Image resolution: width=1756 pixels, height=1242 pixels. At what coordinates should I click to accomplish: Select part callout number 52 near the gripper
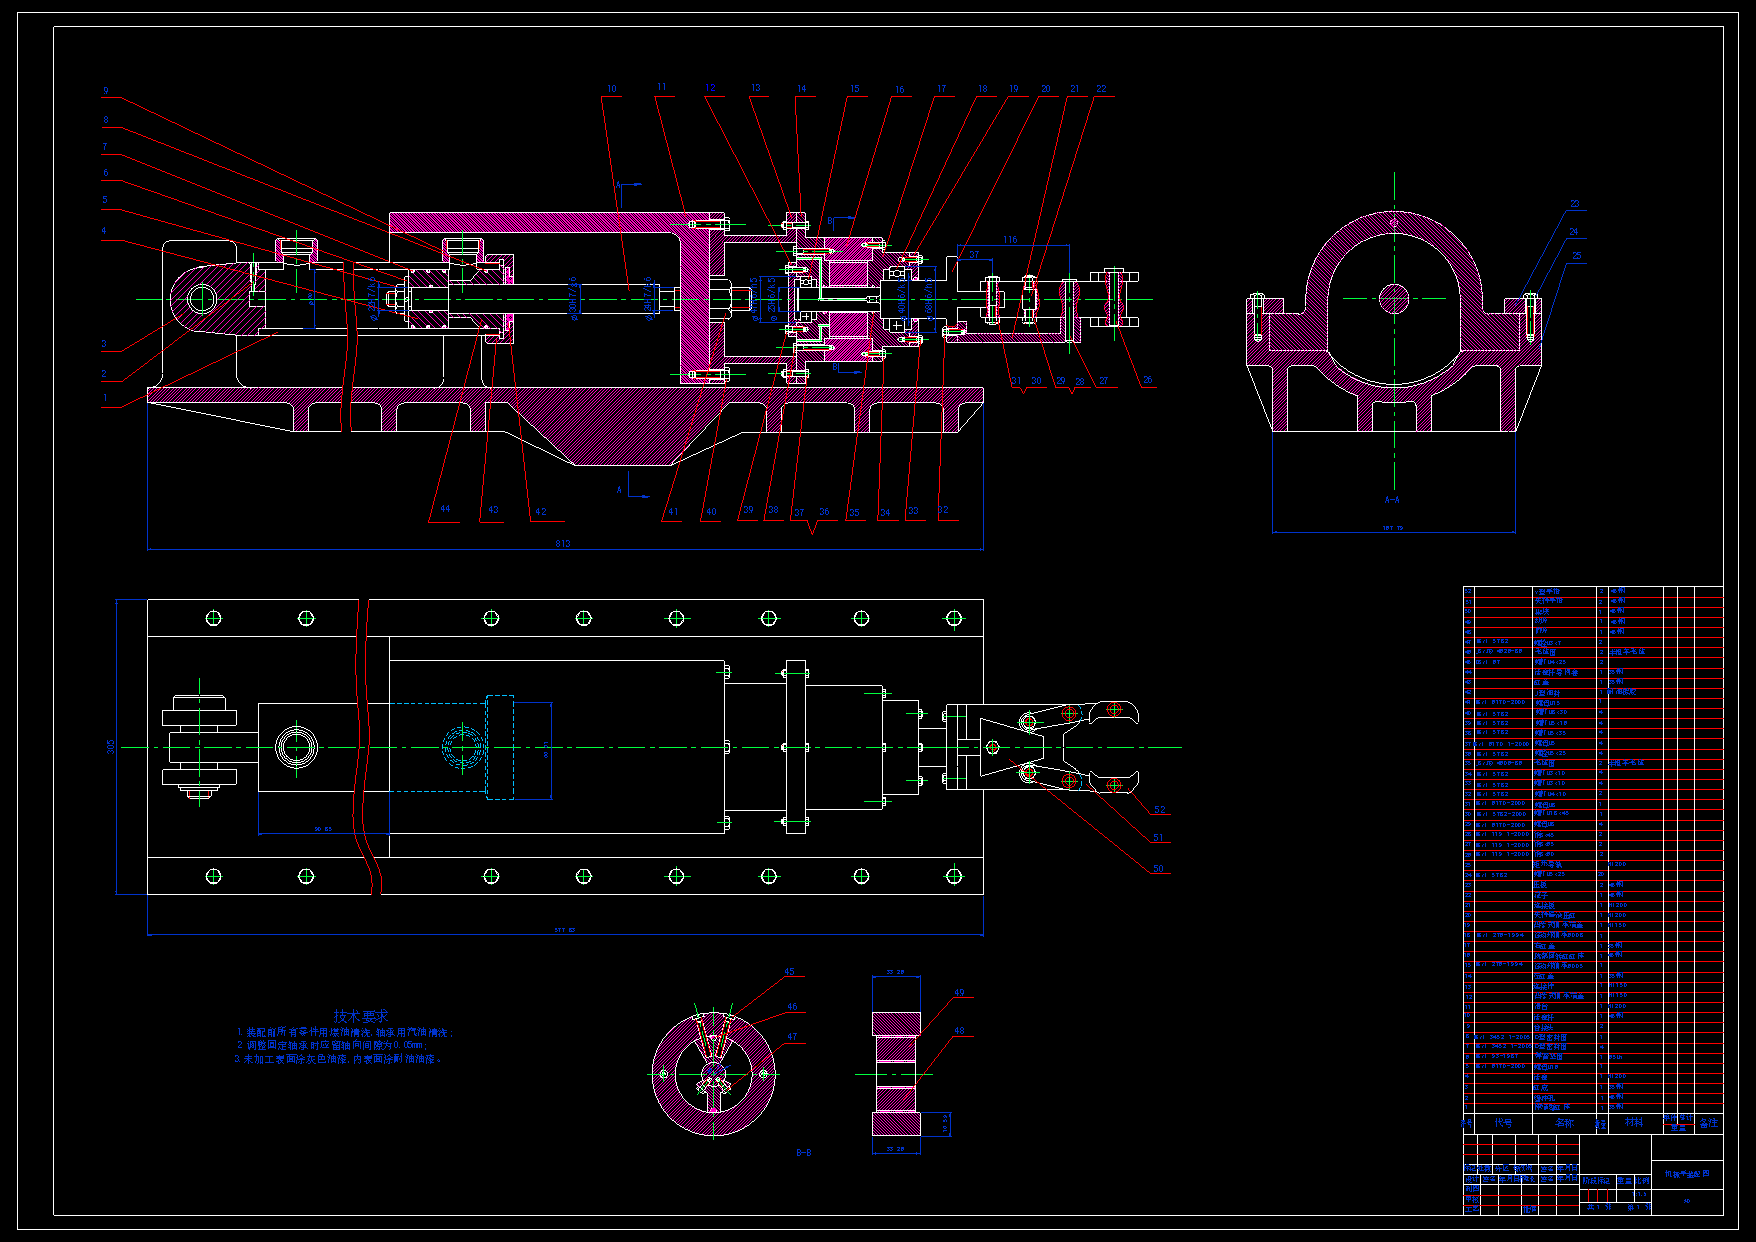click(1160, 810)
